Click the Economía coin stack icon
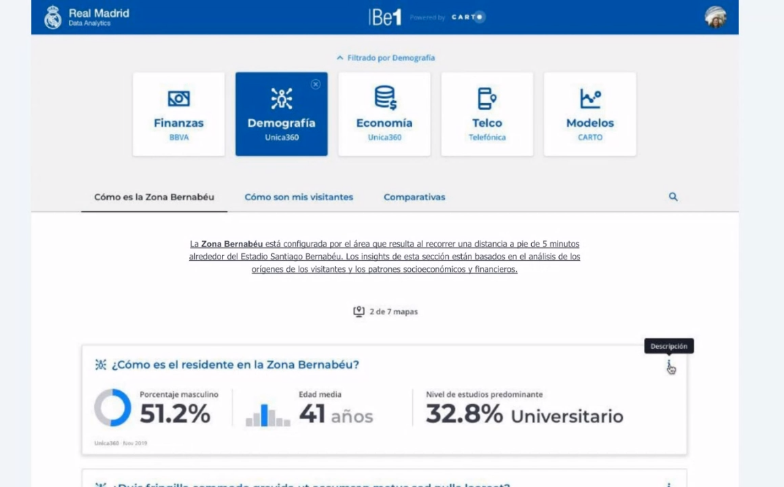The image size is (784, 487). pos(385,98)
